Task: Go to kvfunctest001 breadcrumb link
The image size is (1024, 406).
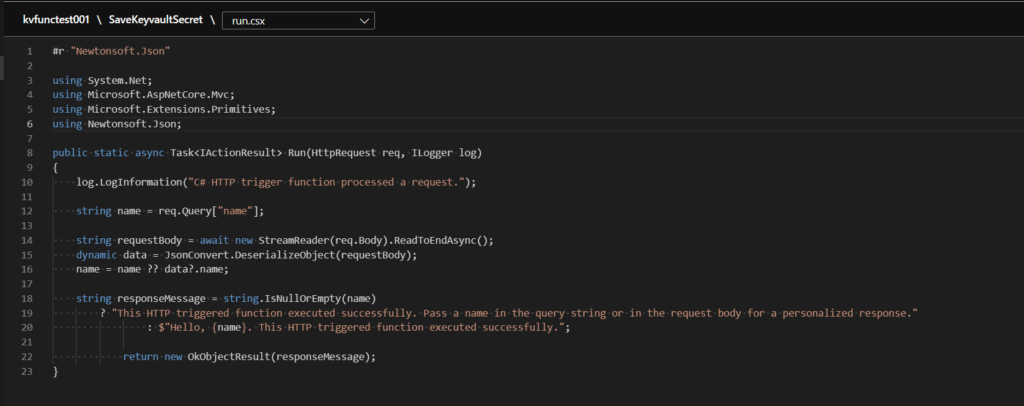Action: pos(50,21)
